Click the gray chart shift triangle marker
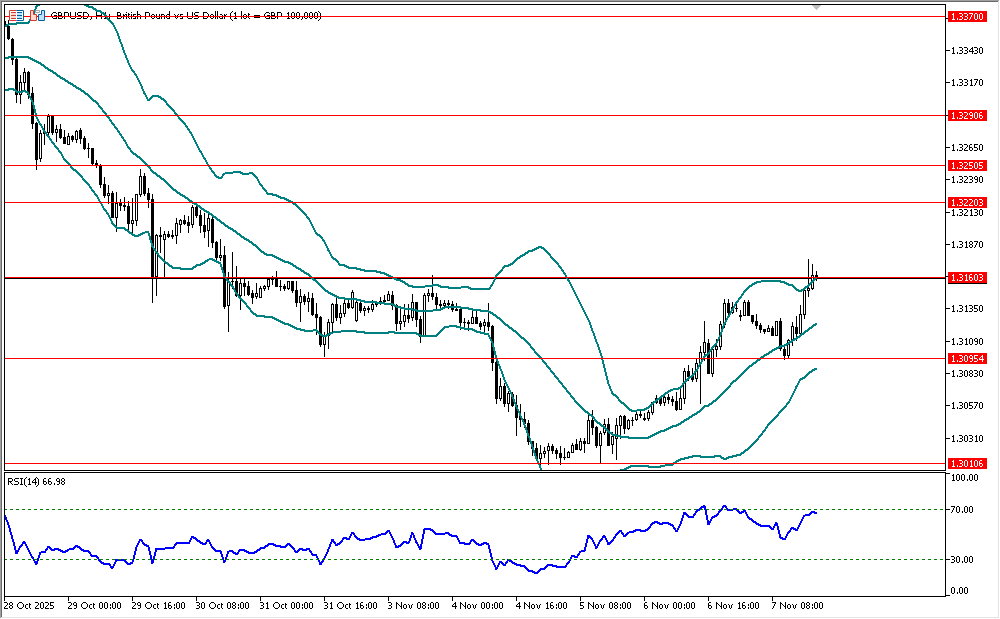 coord(816,7)
